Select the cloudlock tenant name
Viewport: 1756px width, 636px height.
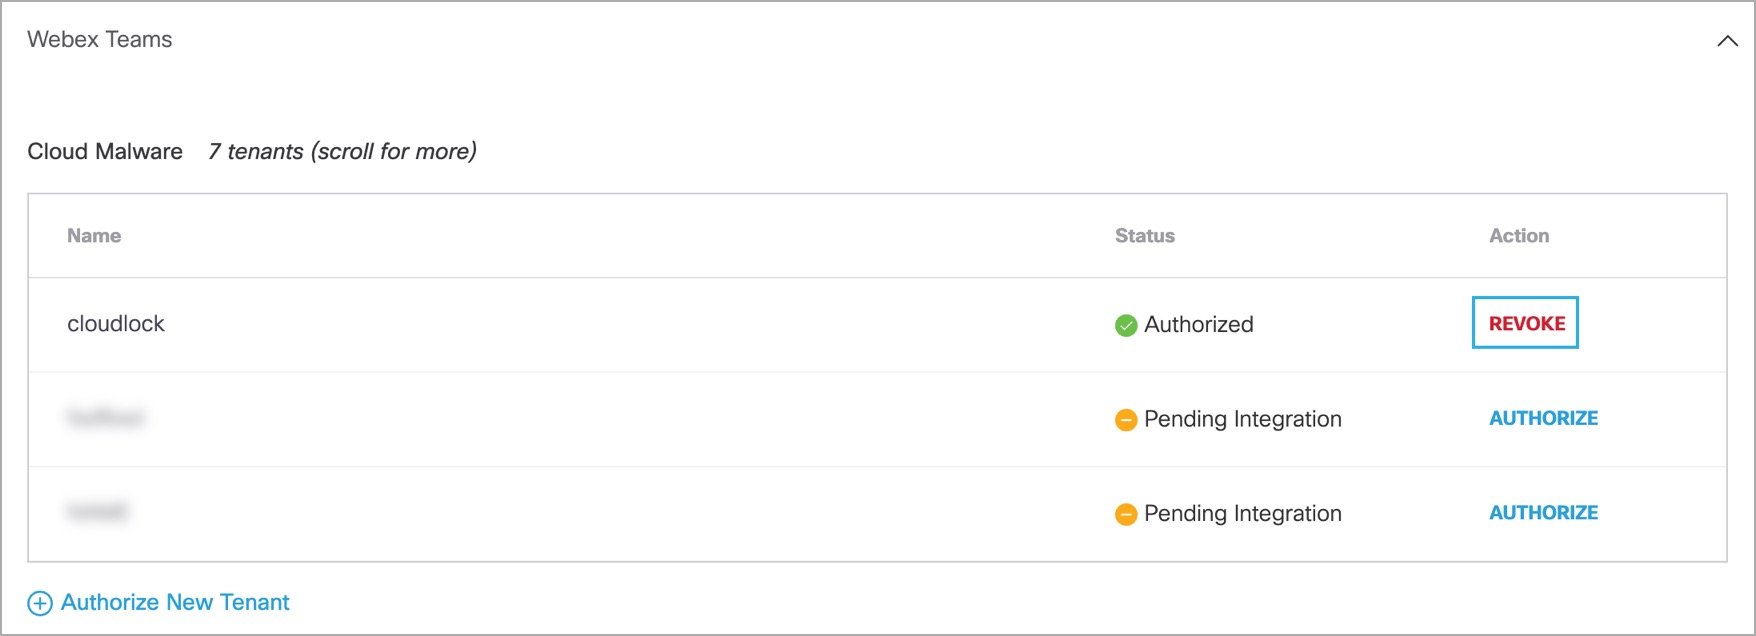click(x=116, y=324)
